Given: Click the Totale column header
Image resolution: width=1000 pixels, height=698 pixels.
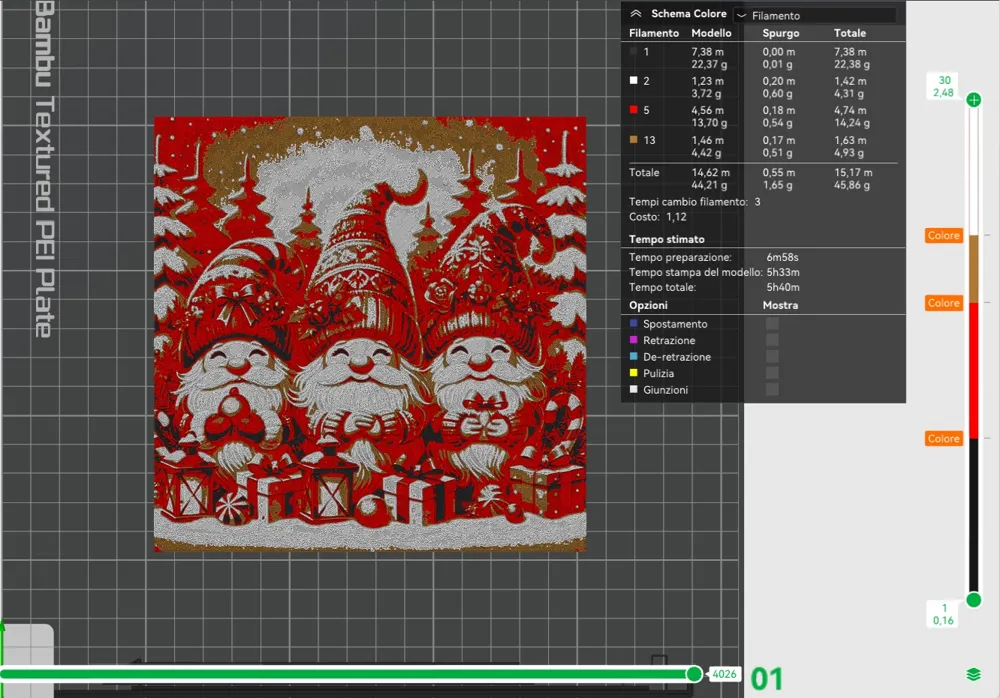Looking at the screenshot, I should point(849,33).
